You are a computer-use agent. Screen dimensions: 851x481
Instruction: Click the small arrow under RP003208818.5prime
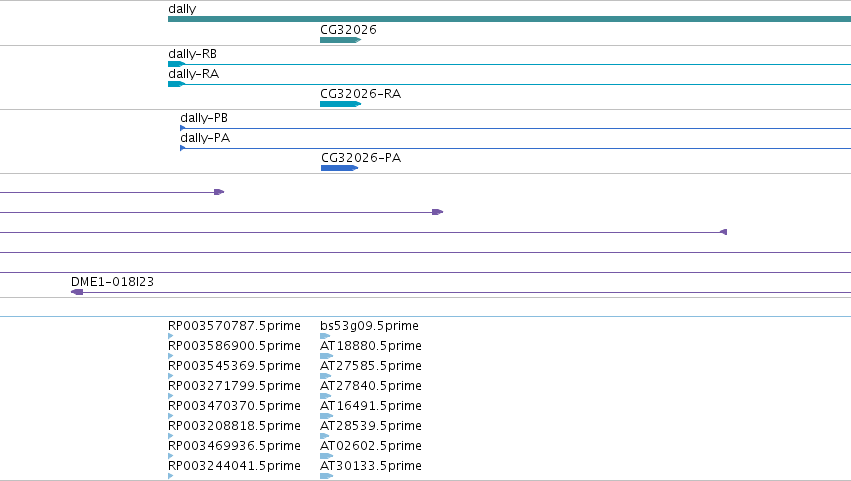point(170,436)
